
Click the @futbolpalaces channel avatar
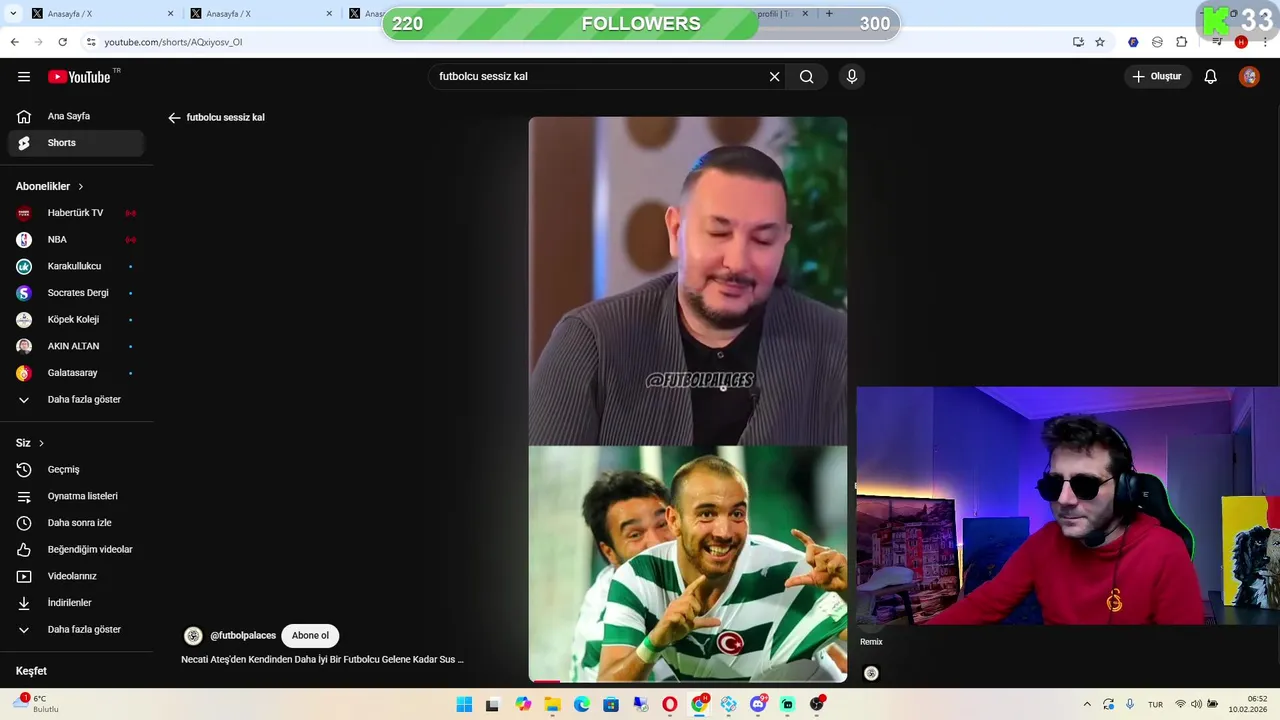pos(193,636)
